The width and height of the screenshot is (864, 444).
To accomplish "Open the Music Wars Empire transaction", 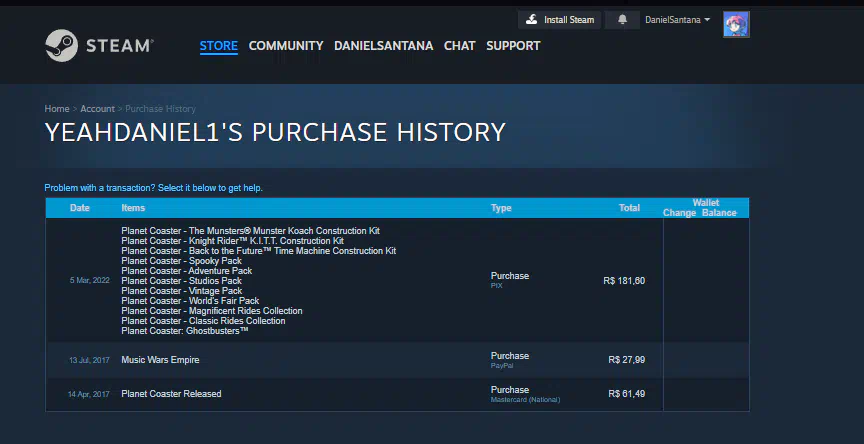I will pyautogui.click(x=397, y=360).
